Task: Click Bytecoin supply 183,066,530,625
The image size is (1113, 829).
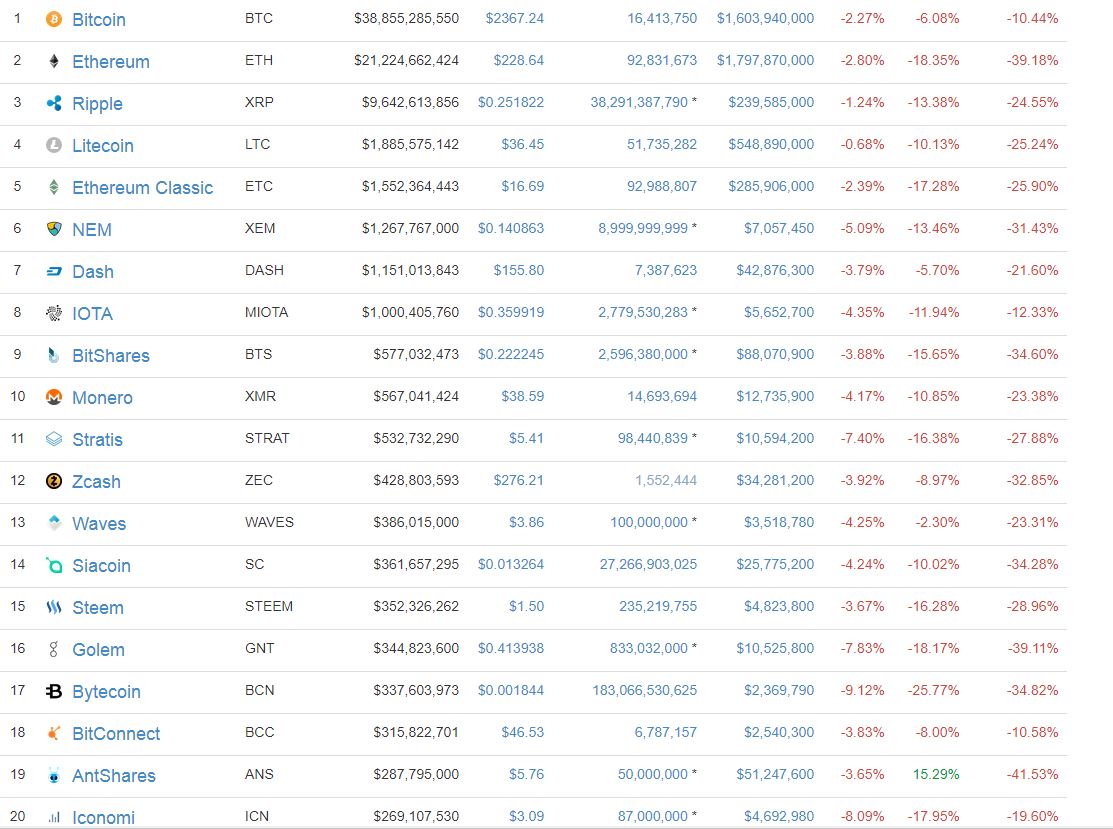Action: (645, 690)
